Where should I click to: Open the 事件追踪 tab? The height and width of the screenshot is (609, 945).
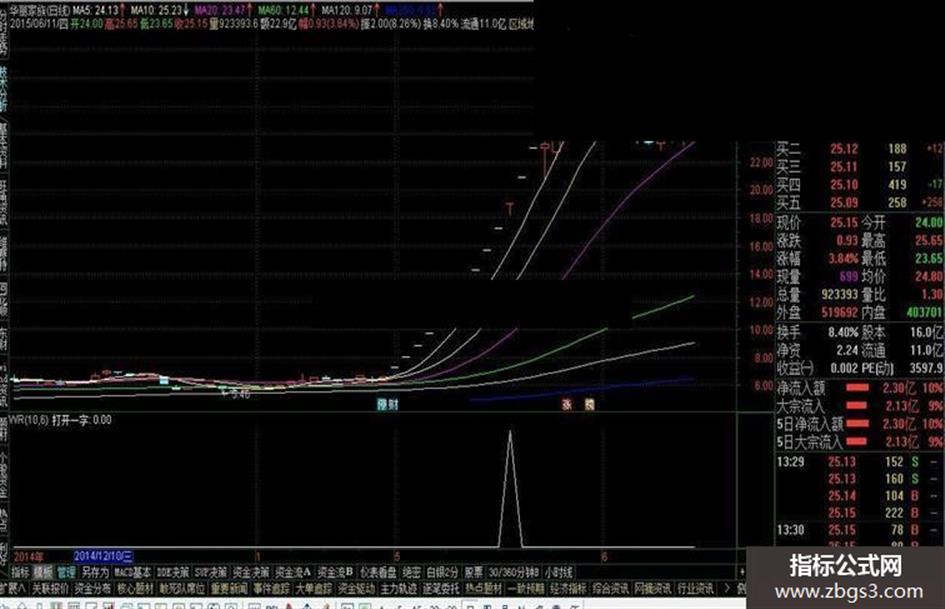click(271, 588)
